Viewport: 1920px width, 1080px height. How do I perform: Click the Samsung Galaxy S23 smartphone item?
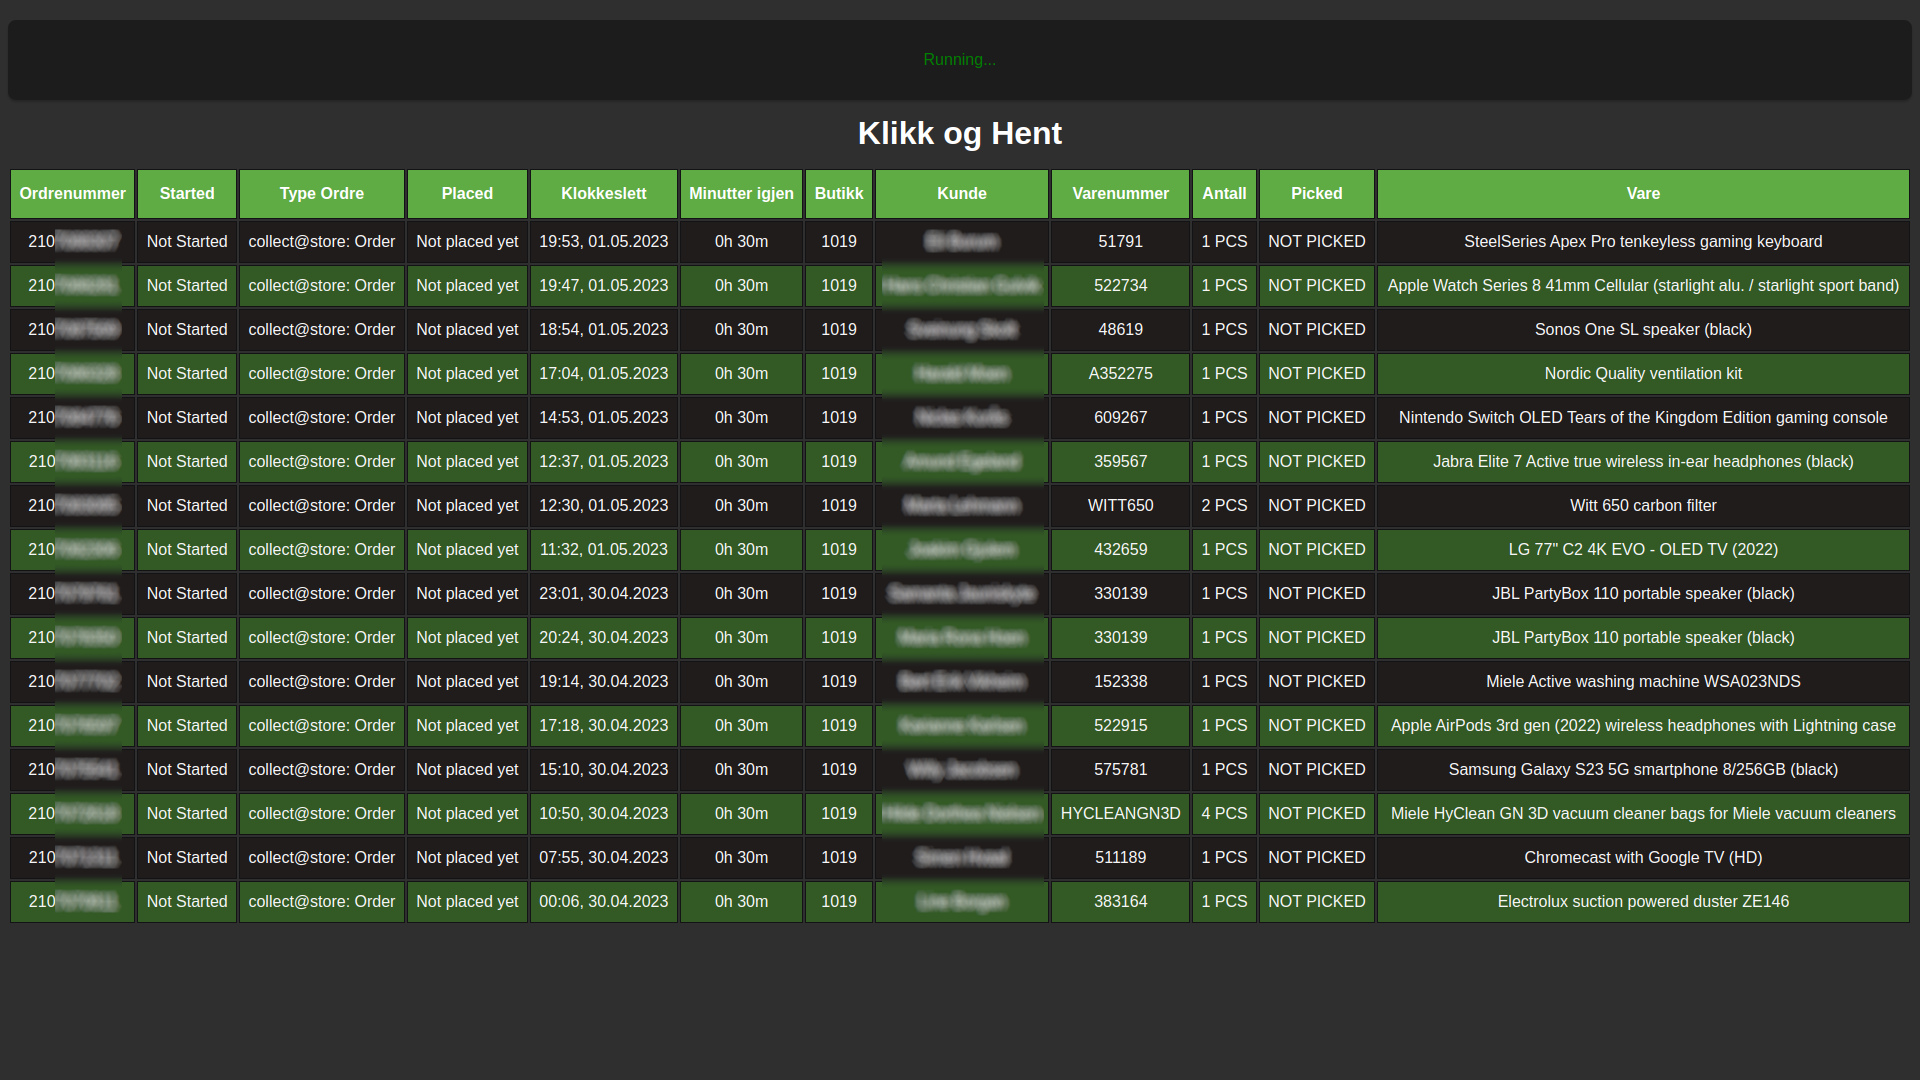point(1643,770)
